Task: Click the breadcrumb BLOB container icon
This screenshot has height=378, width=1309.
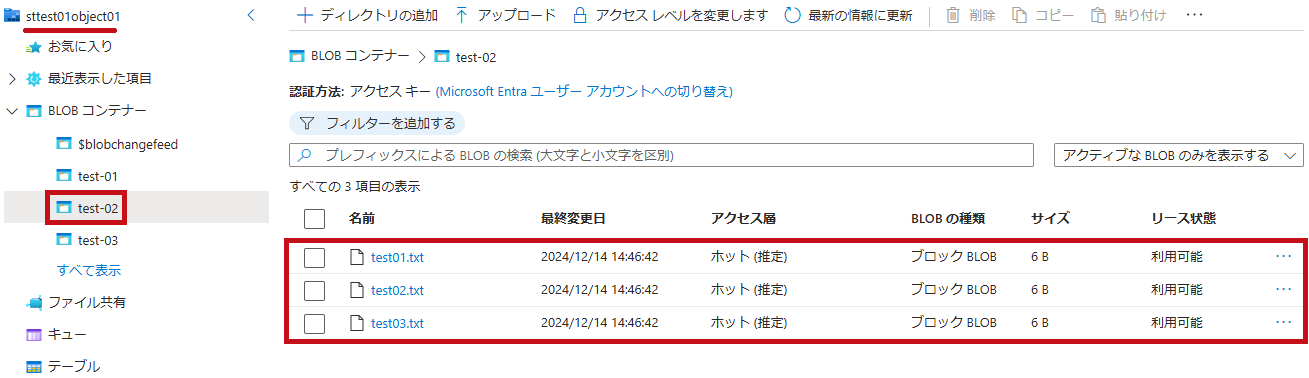Action: click(x=297, y=56)
